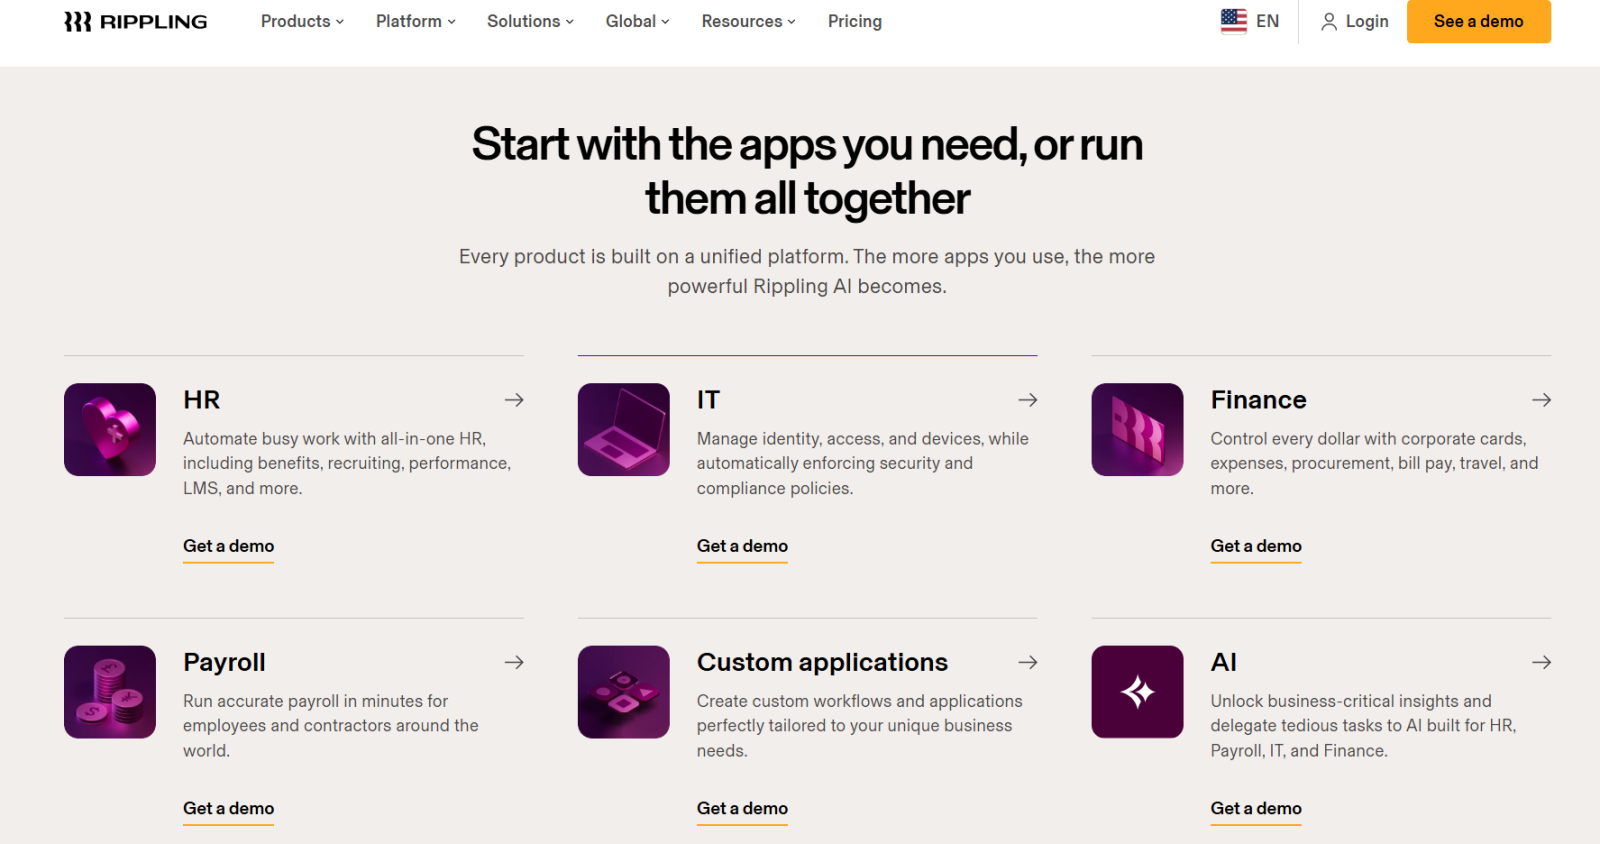
Task: Get a demo for Payroll
Action: [228, 808]
